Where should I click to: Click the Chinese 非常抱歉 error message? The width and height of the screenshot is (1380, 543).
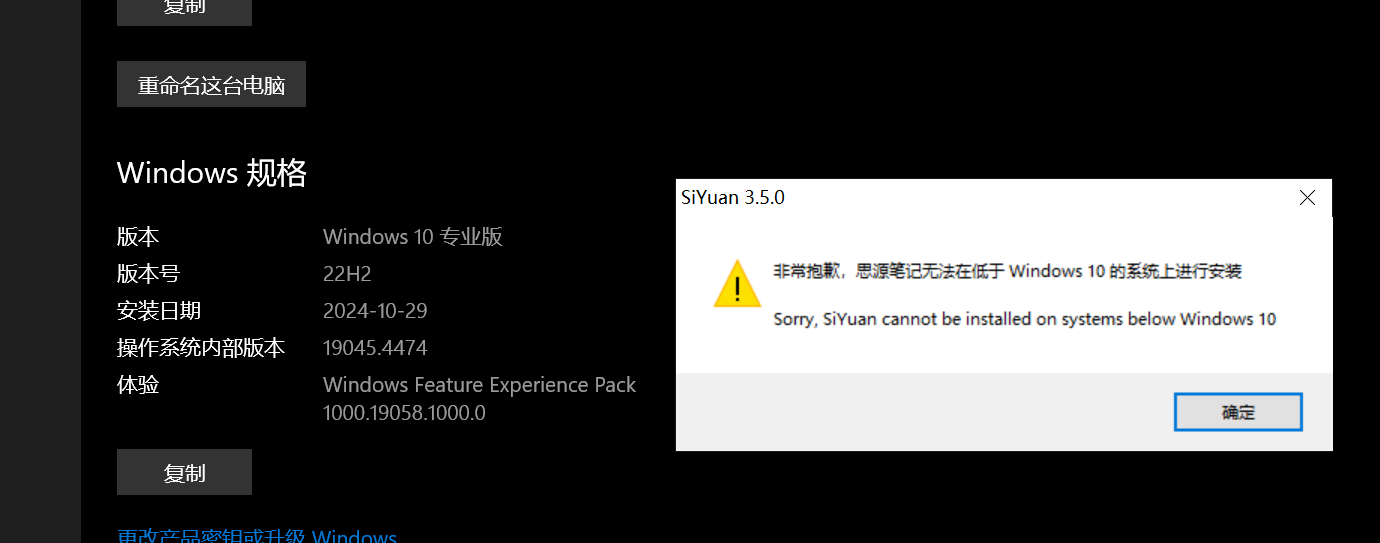point(1007,271)
